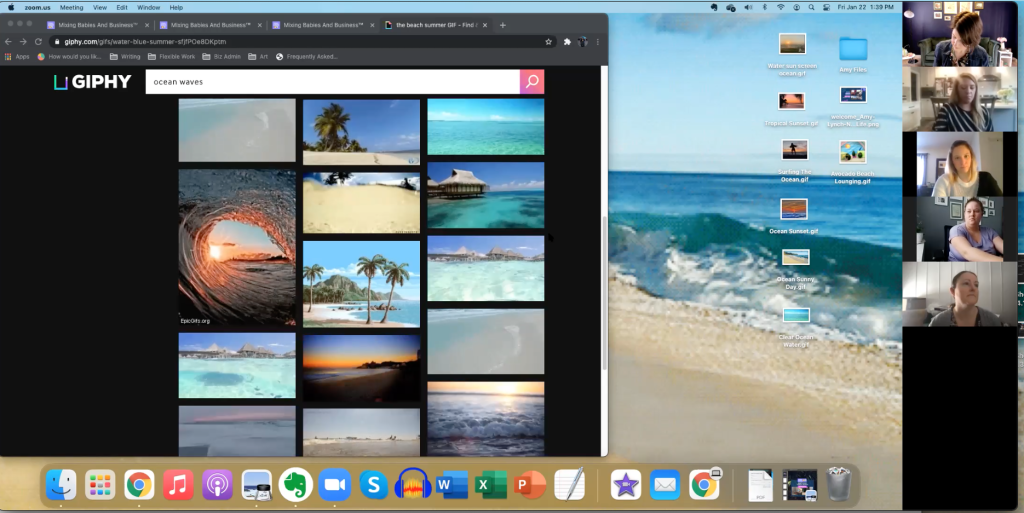Open iMovie from the dock
This screenshot has width=1024, height=513.
(626, 485)
